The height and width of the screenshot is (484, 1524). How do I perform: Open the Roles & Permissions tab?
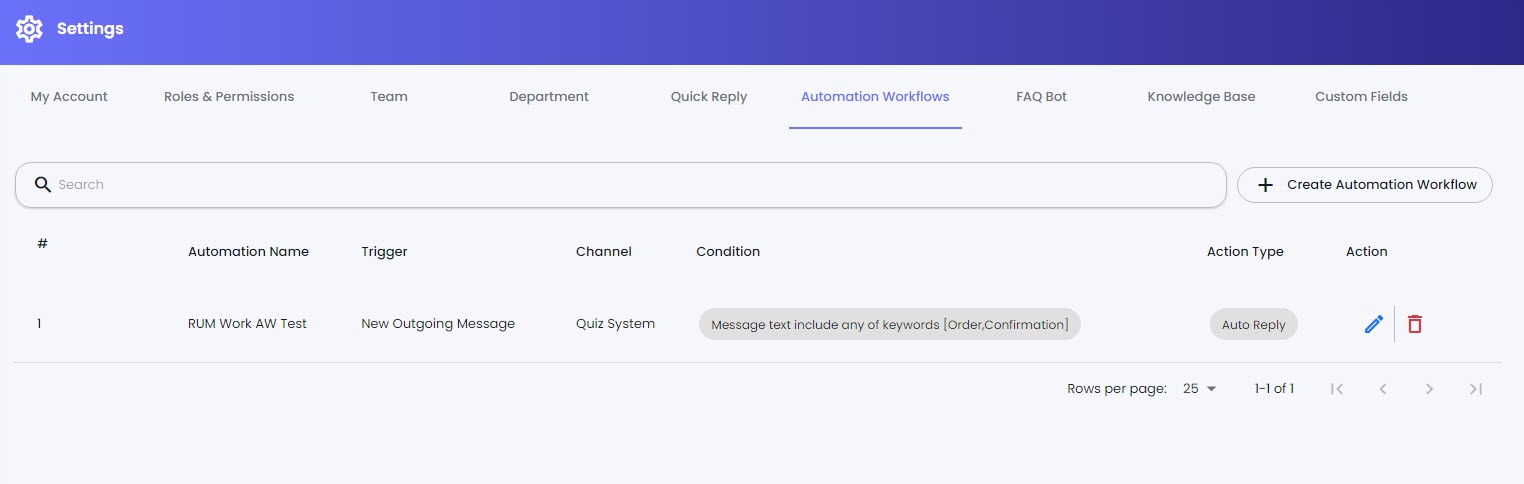coord(229,97)
